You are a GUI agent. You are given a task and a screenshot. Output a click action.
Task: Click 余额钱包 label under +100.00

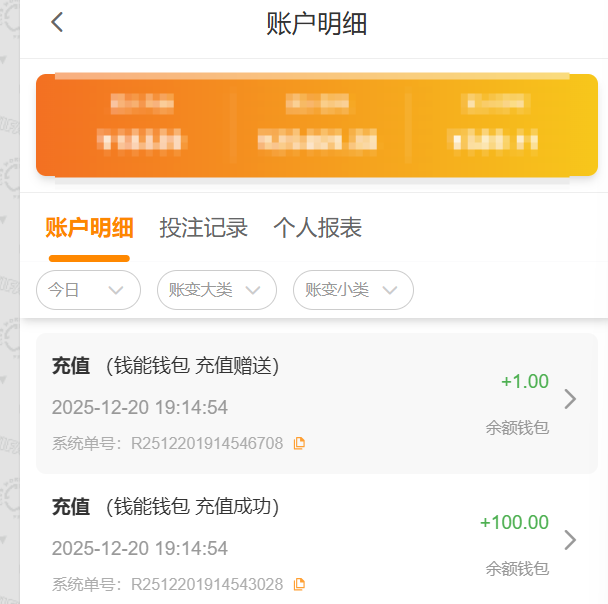pyautogui.click(x=517, y=569)
